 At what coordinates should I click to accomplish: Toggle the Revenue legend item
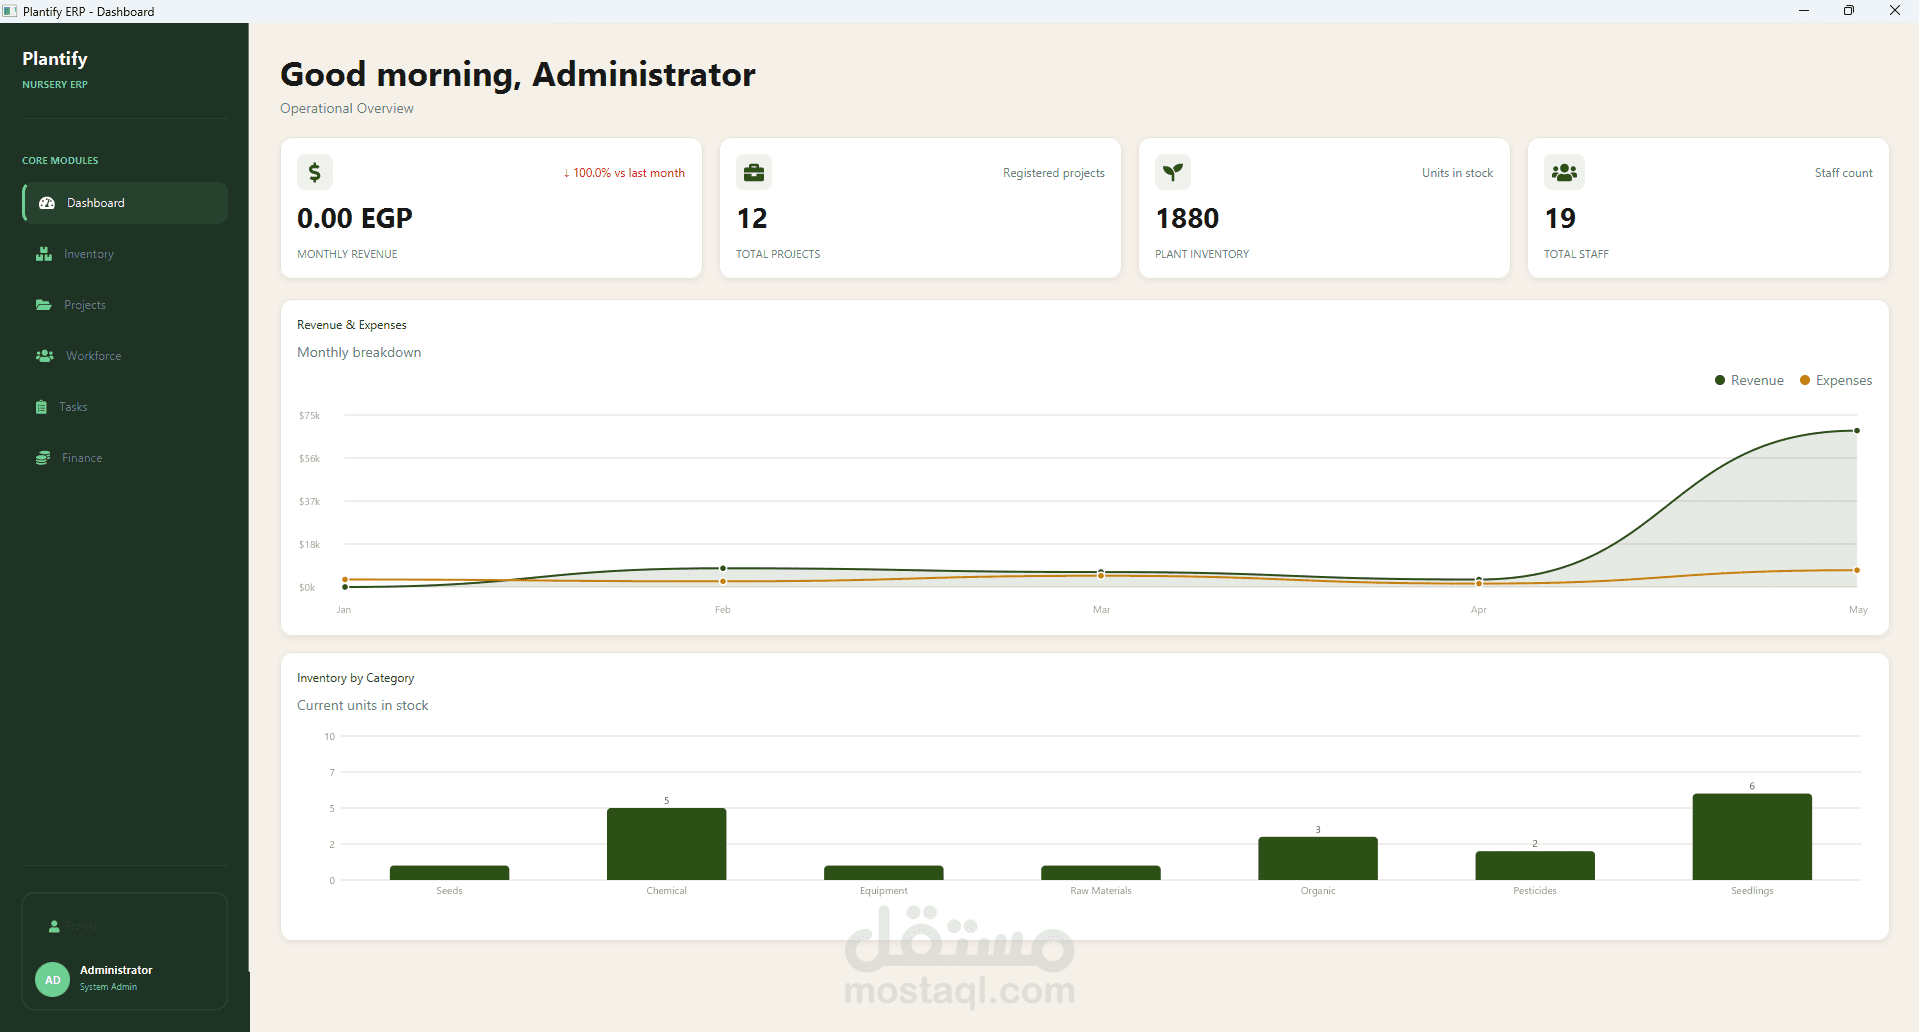coord(1749,380)
